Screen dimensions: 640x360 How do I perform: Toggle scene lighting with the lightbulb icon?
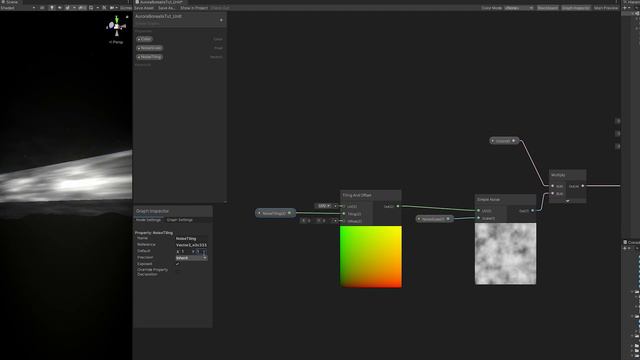pyautogui.click(x=52, y=8)
